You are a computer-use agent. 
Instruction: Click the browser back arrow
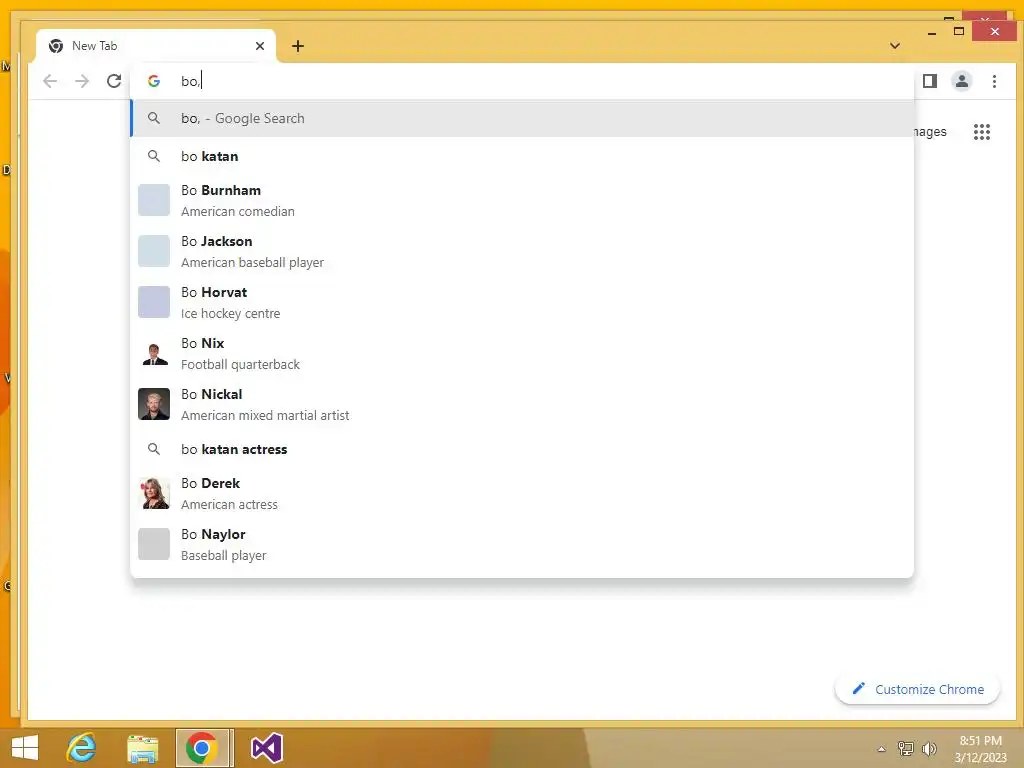pyautogui.click(x=50, y=81)
